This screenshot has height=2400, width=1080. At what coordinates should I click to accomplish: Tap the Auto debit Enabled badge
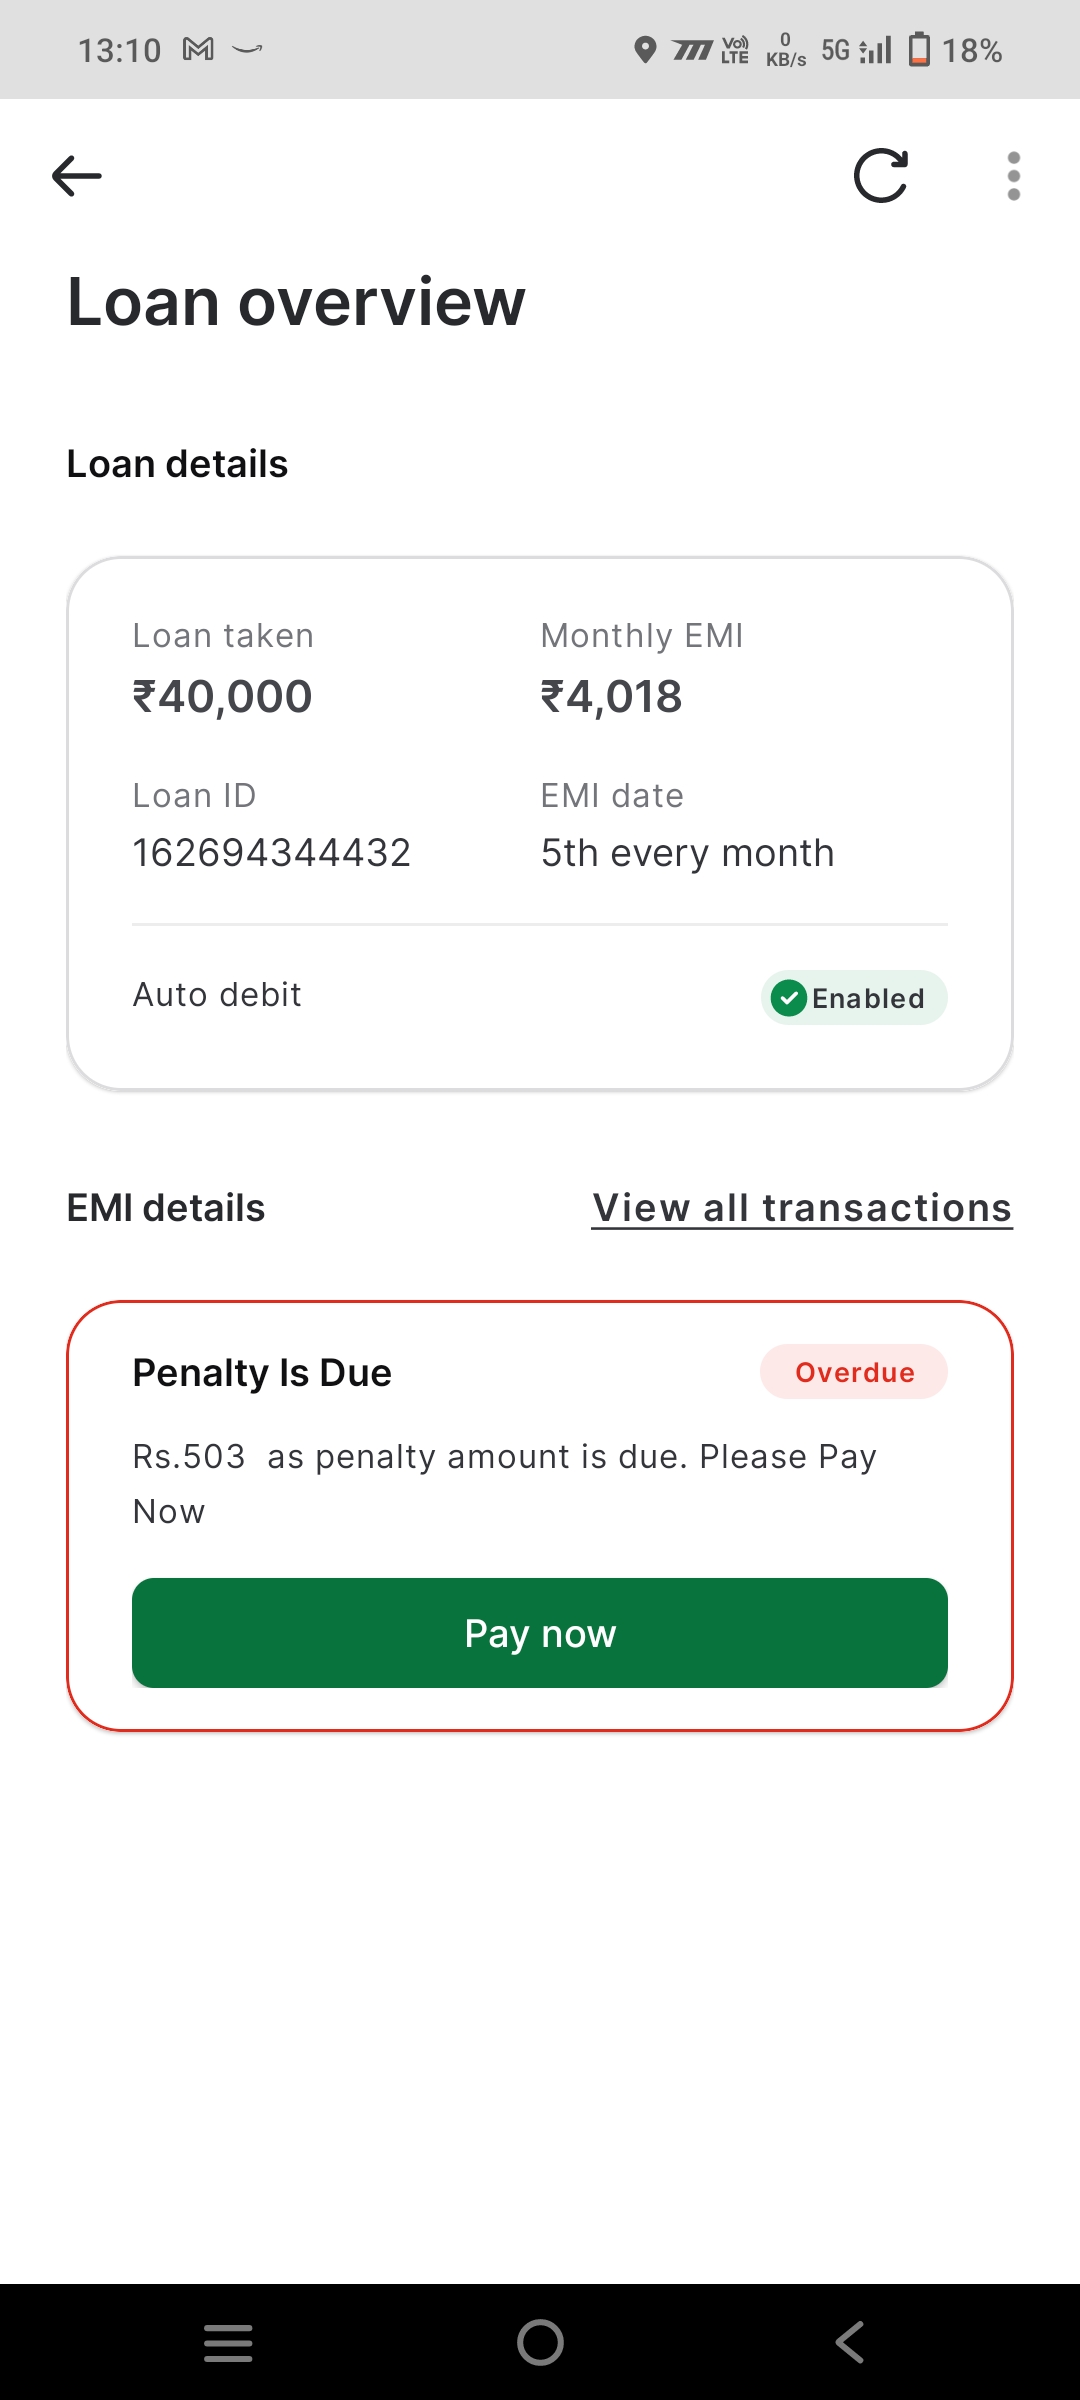[x=854, y=998]
